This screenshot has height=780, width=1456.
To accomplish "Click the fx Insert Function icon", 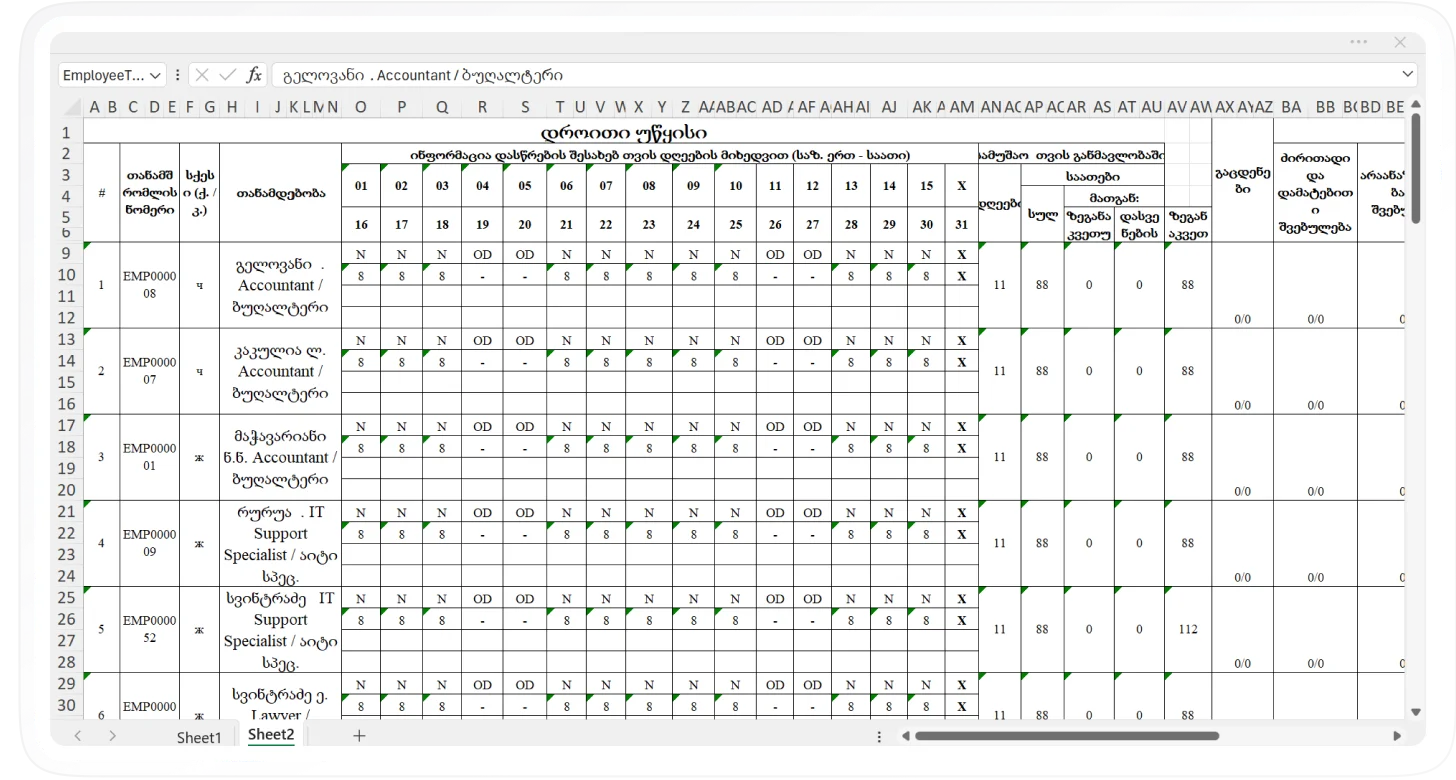I will click(x=254, y=75).
